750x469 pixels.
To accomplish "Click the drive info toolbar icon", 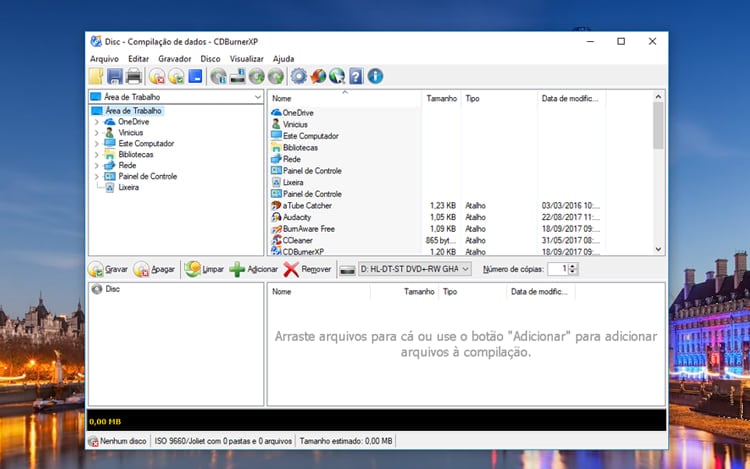I will pyautogui.click(x=238, y=76).
